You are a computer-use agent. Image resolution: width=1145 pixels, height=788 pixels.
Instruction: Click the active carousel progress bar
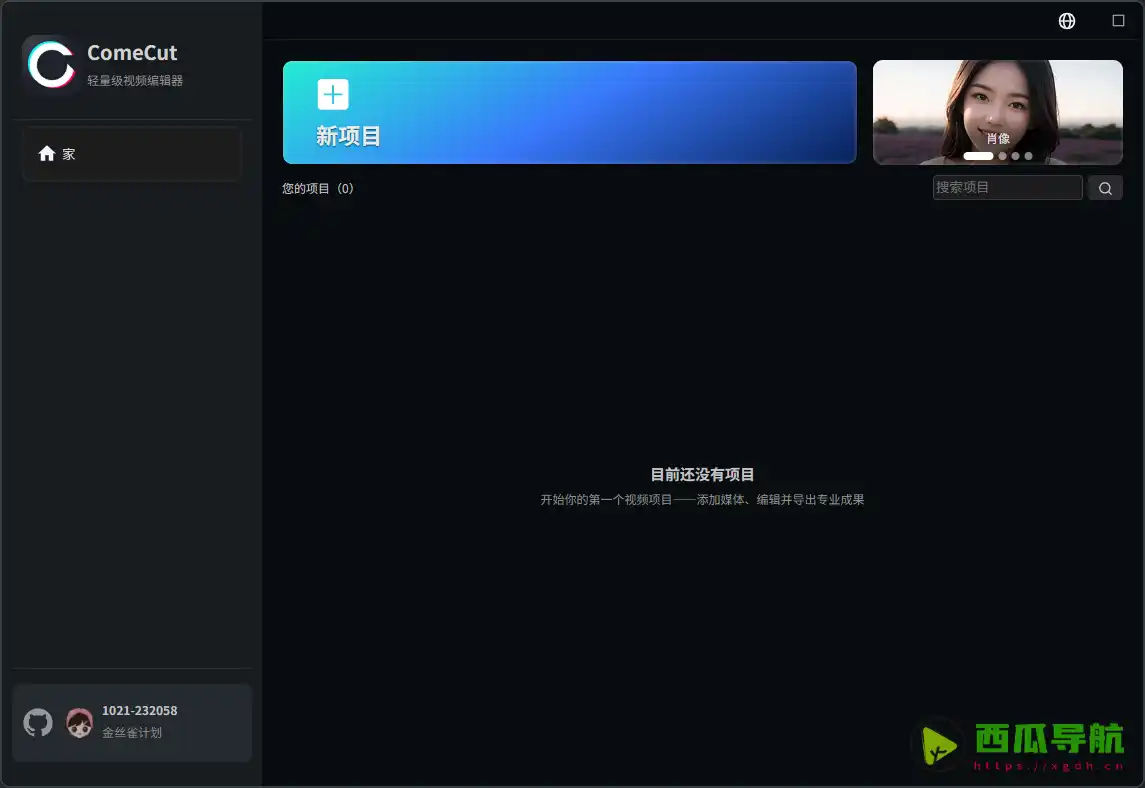click(x=978, y=156)
